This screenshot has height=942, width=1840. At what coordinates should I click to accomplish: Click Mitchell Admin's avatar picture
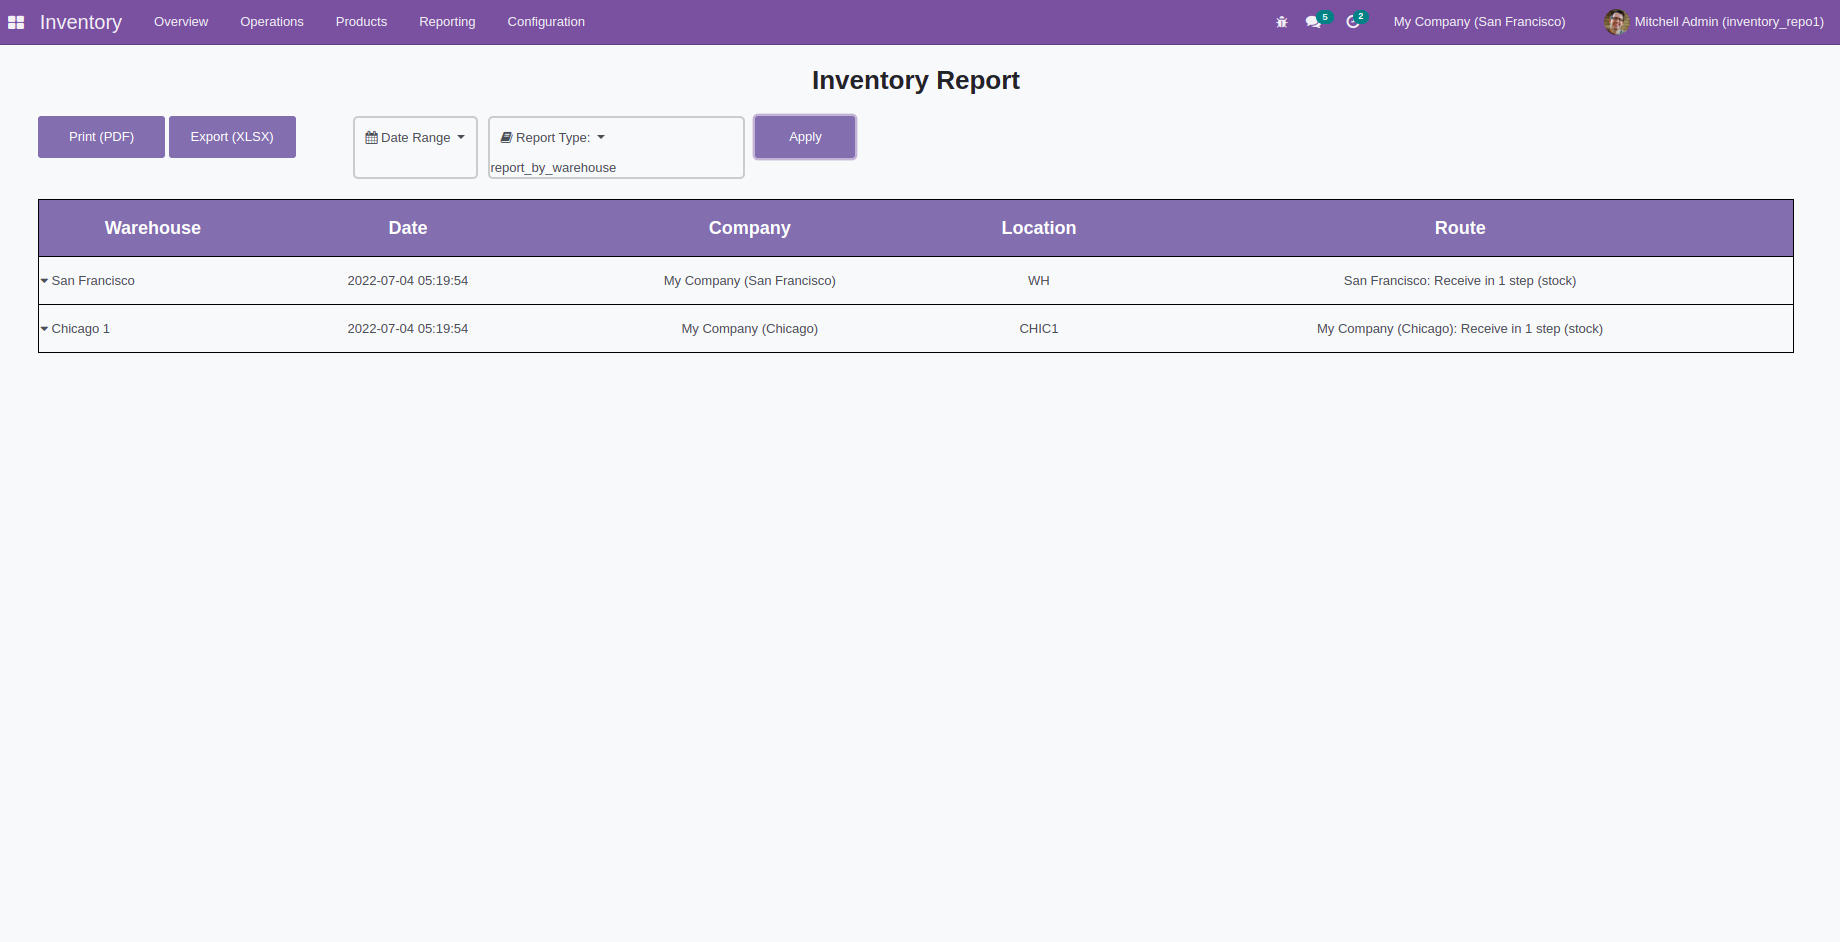tap(1616, 22)
